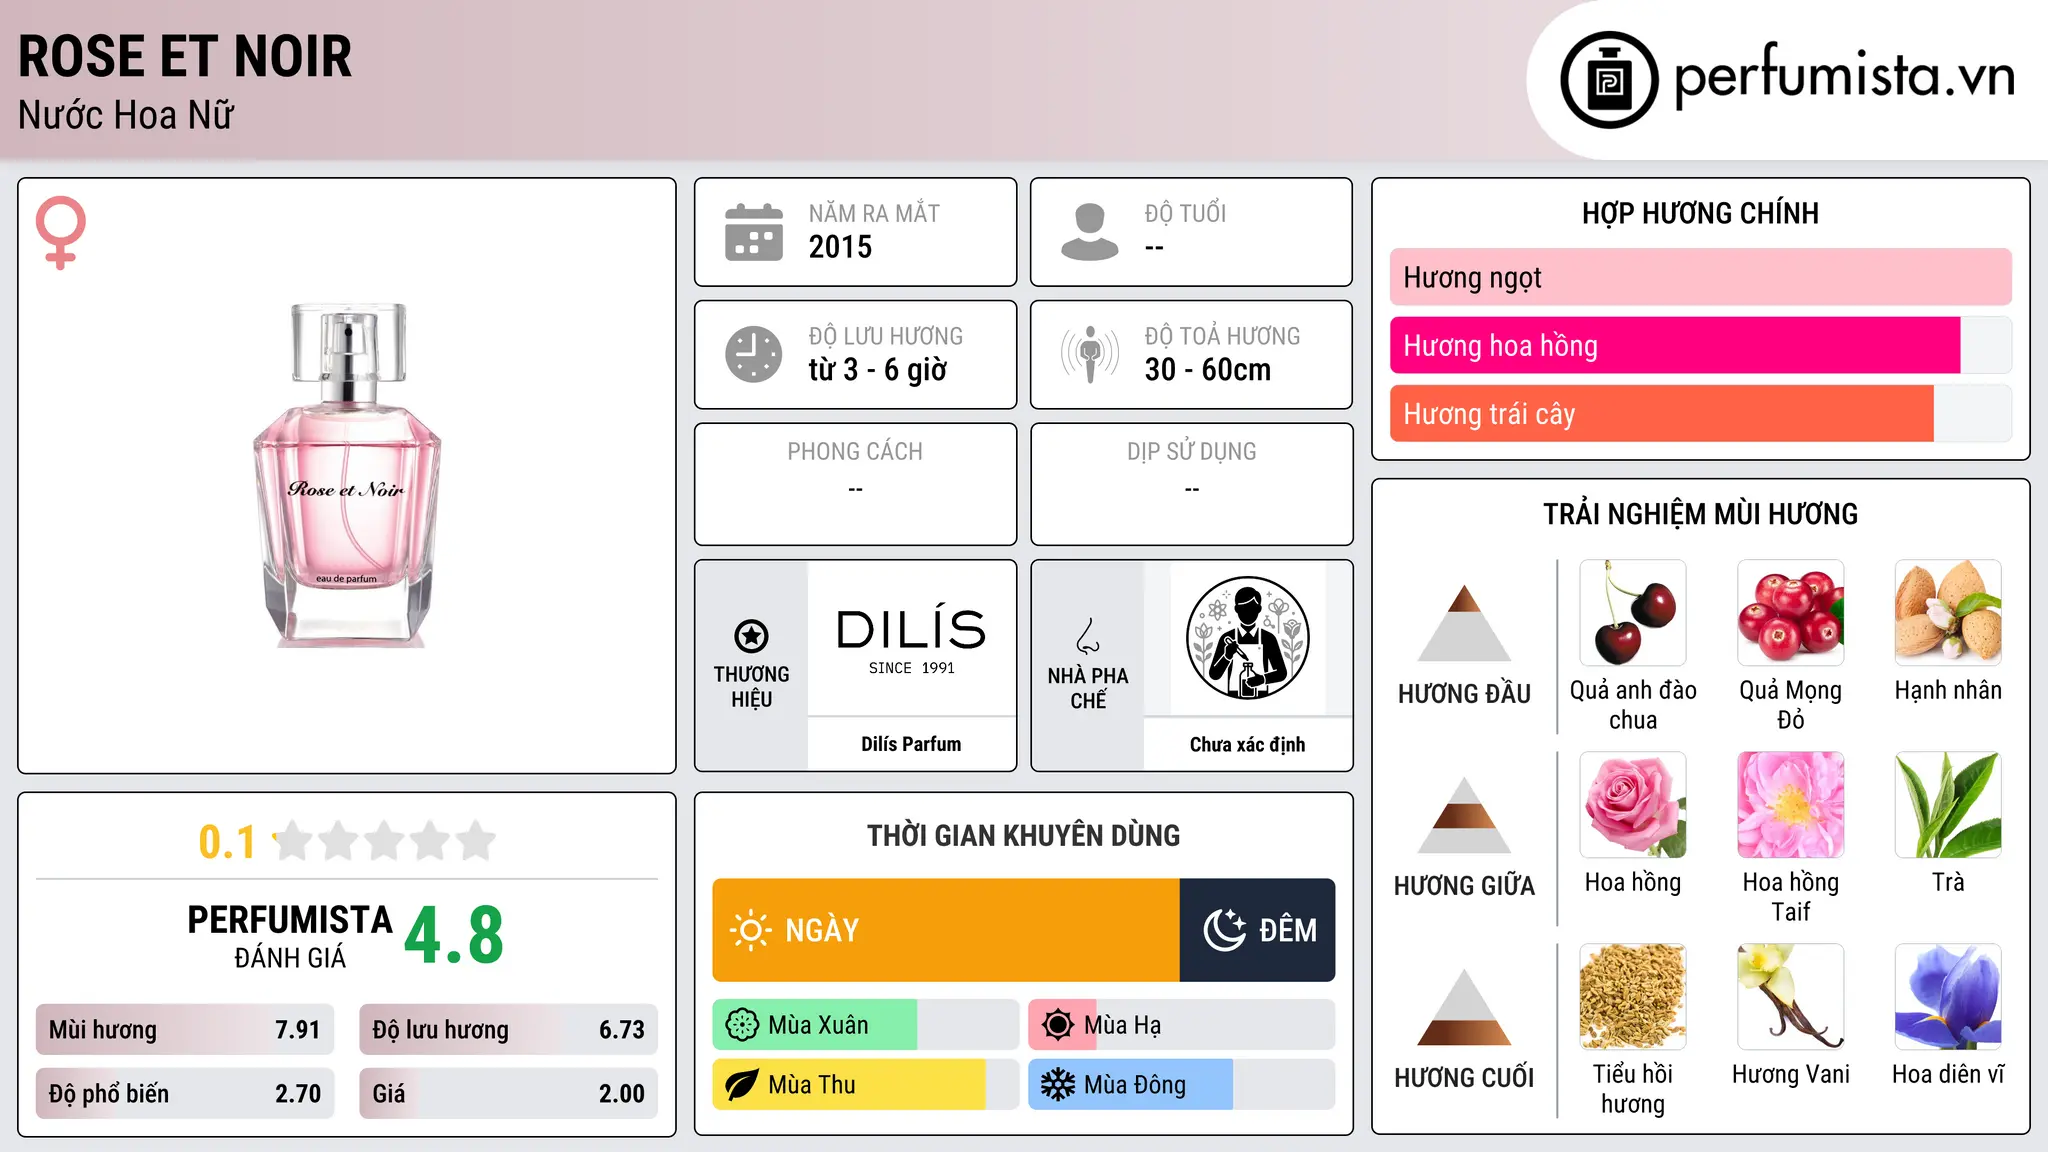This screenshot has height=1152, width=2048.
Task: Click the Hợp hương chính heading
Action: (x=1700, y=213)
